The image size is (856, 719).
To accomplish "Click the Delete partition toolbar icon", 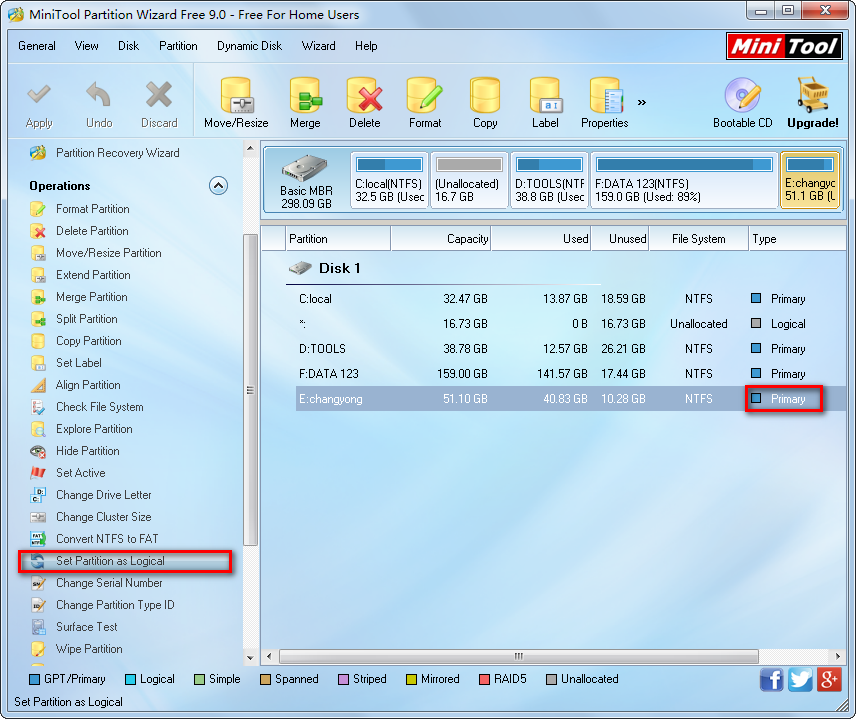I will (x=365, y=102).
